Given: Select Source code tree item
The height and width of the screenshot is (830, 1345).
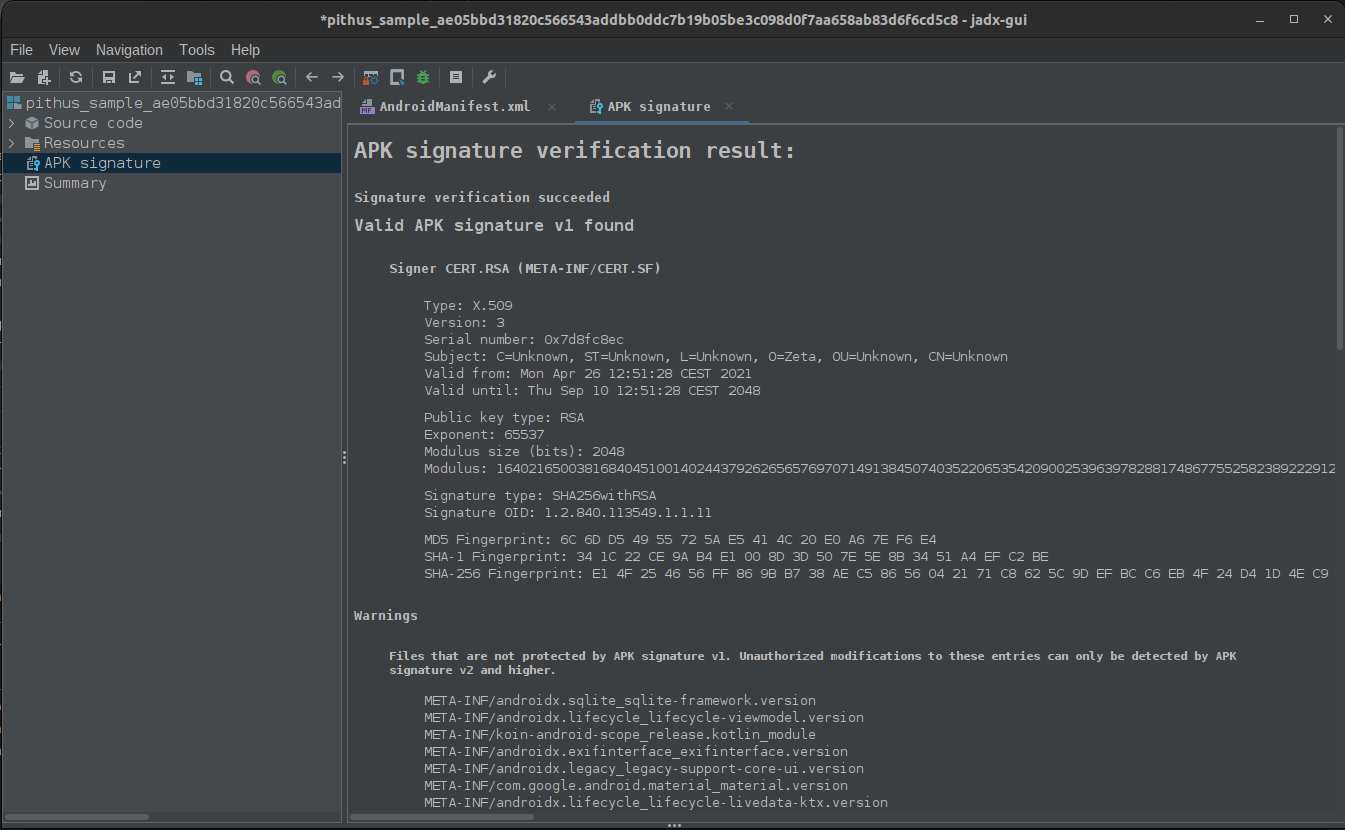Looking at the screenshot, I should point(84,123).
